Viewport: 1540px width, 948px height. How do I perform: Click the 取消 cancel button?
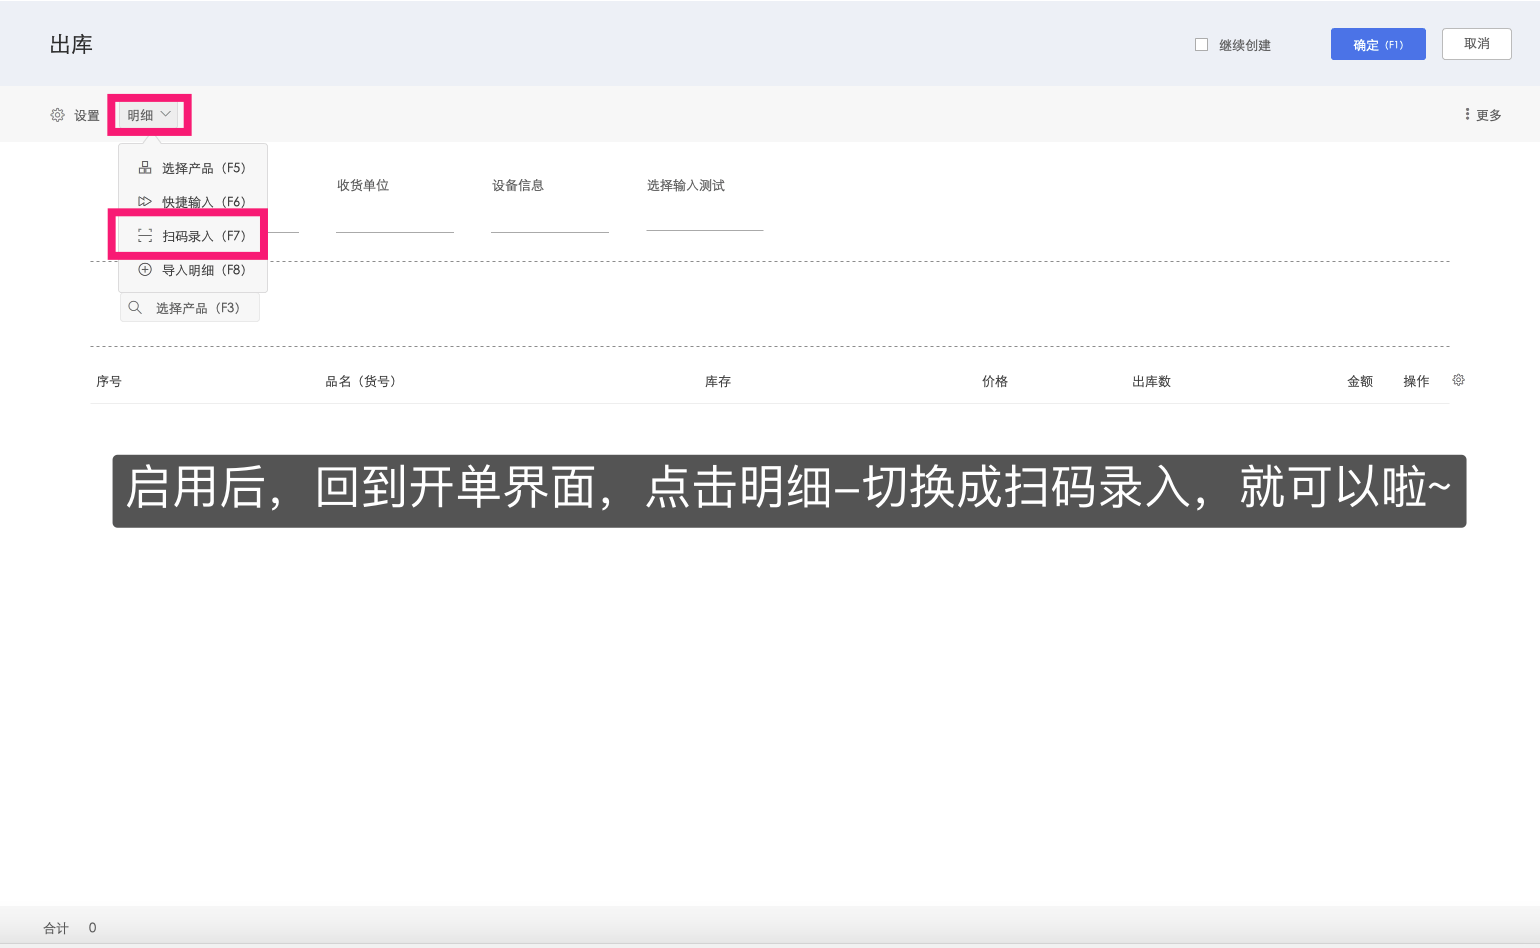pos(1477,44)
